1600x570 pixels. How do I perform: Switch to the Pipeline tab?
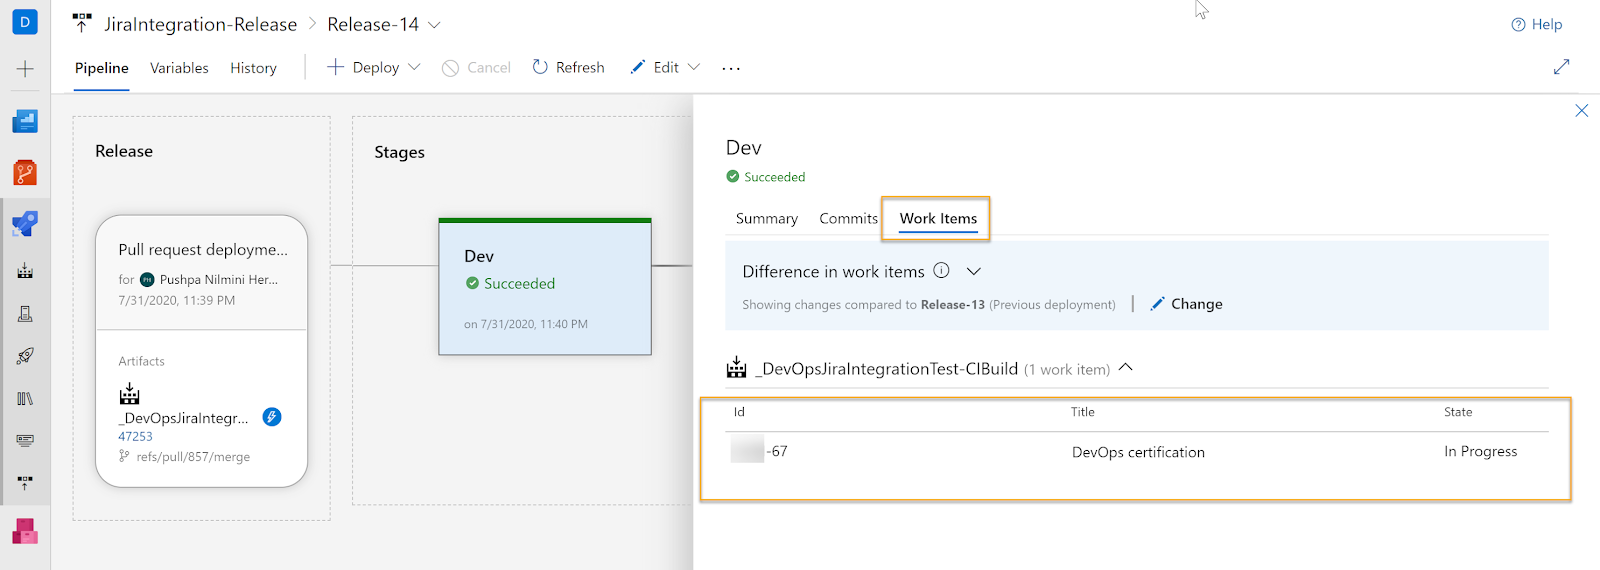tap(102, 68)
